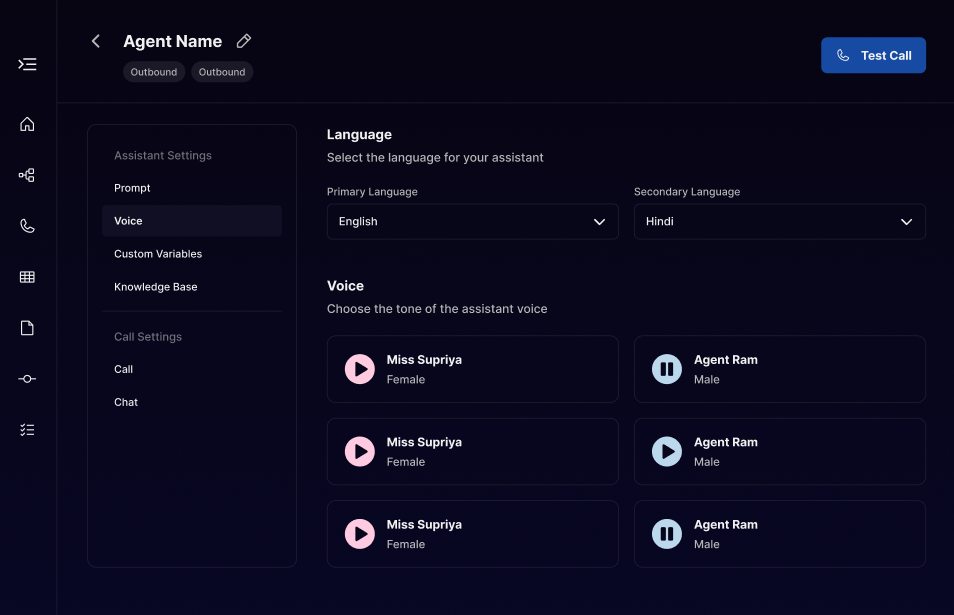Go to Home via sidebar icon
This screenshot has width=954, height=615.
point(28,124)
